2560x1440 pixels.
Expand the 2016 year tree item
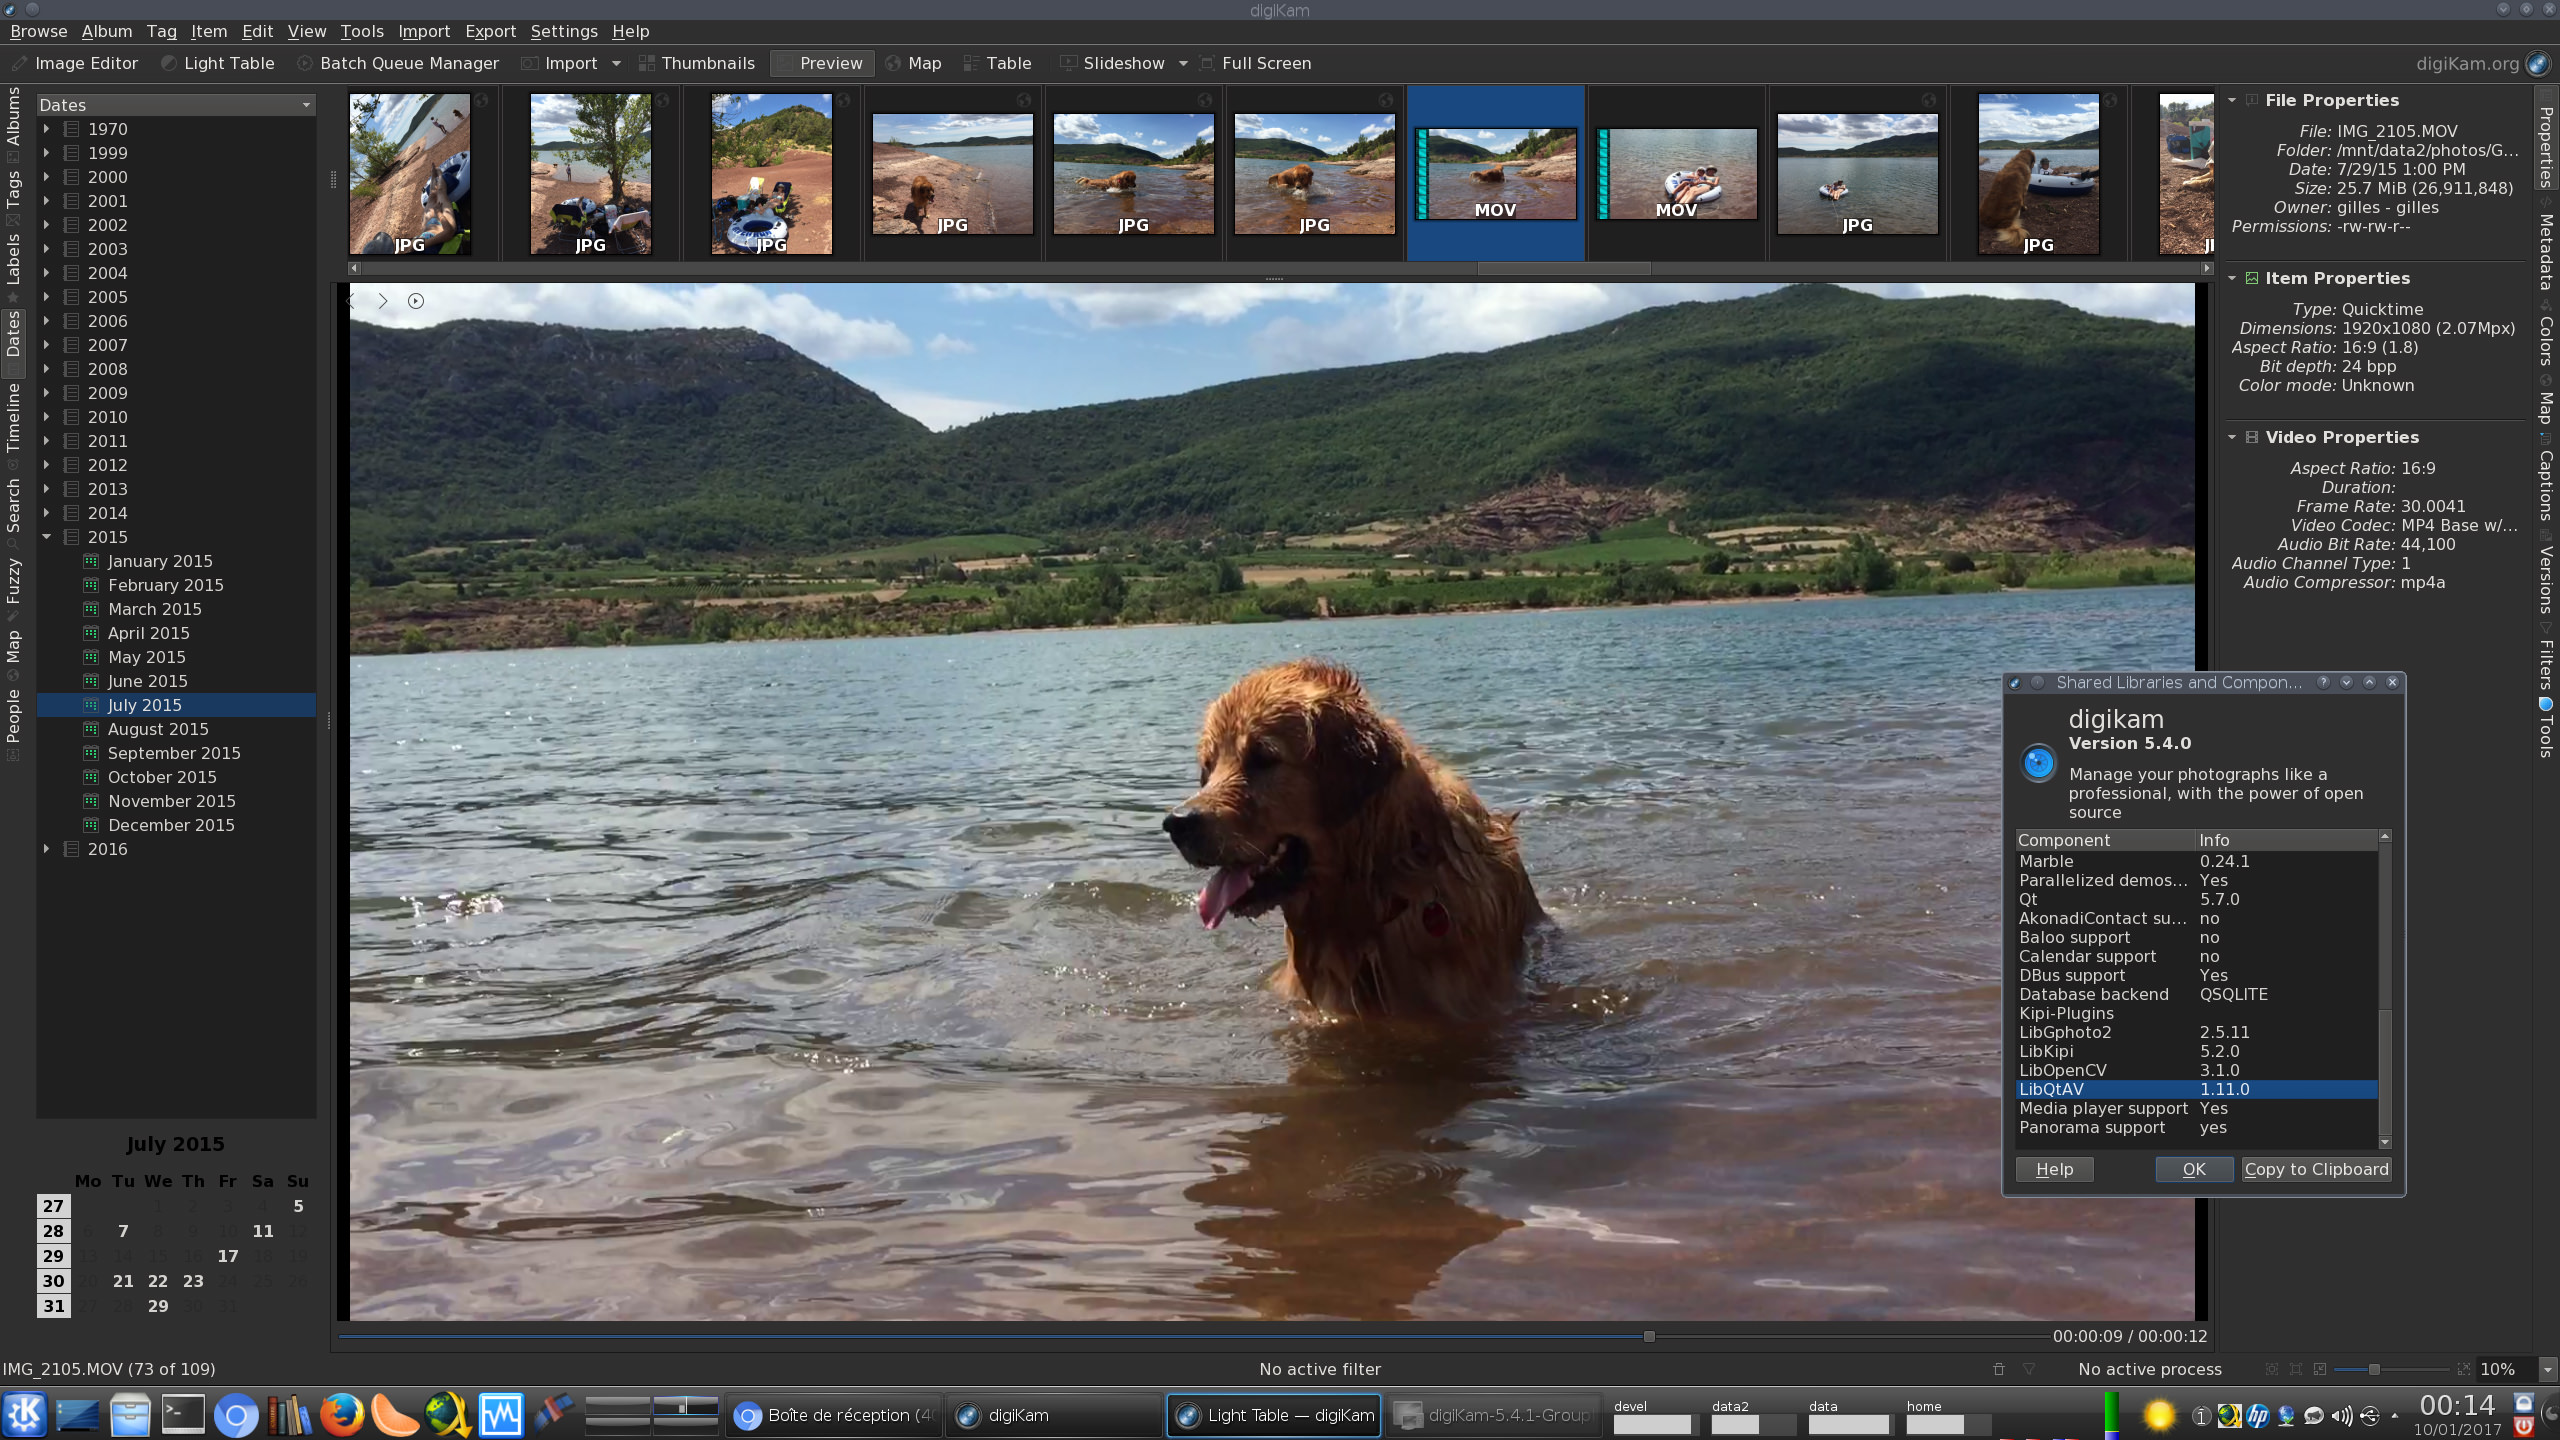(46, 847)
